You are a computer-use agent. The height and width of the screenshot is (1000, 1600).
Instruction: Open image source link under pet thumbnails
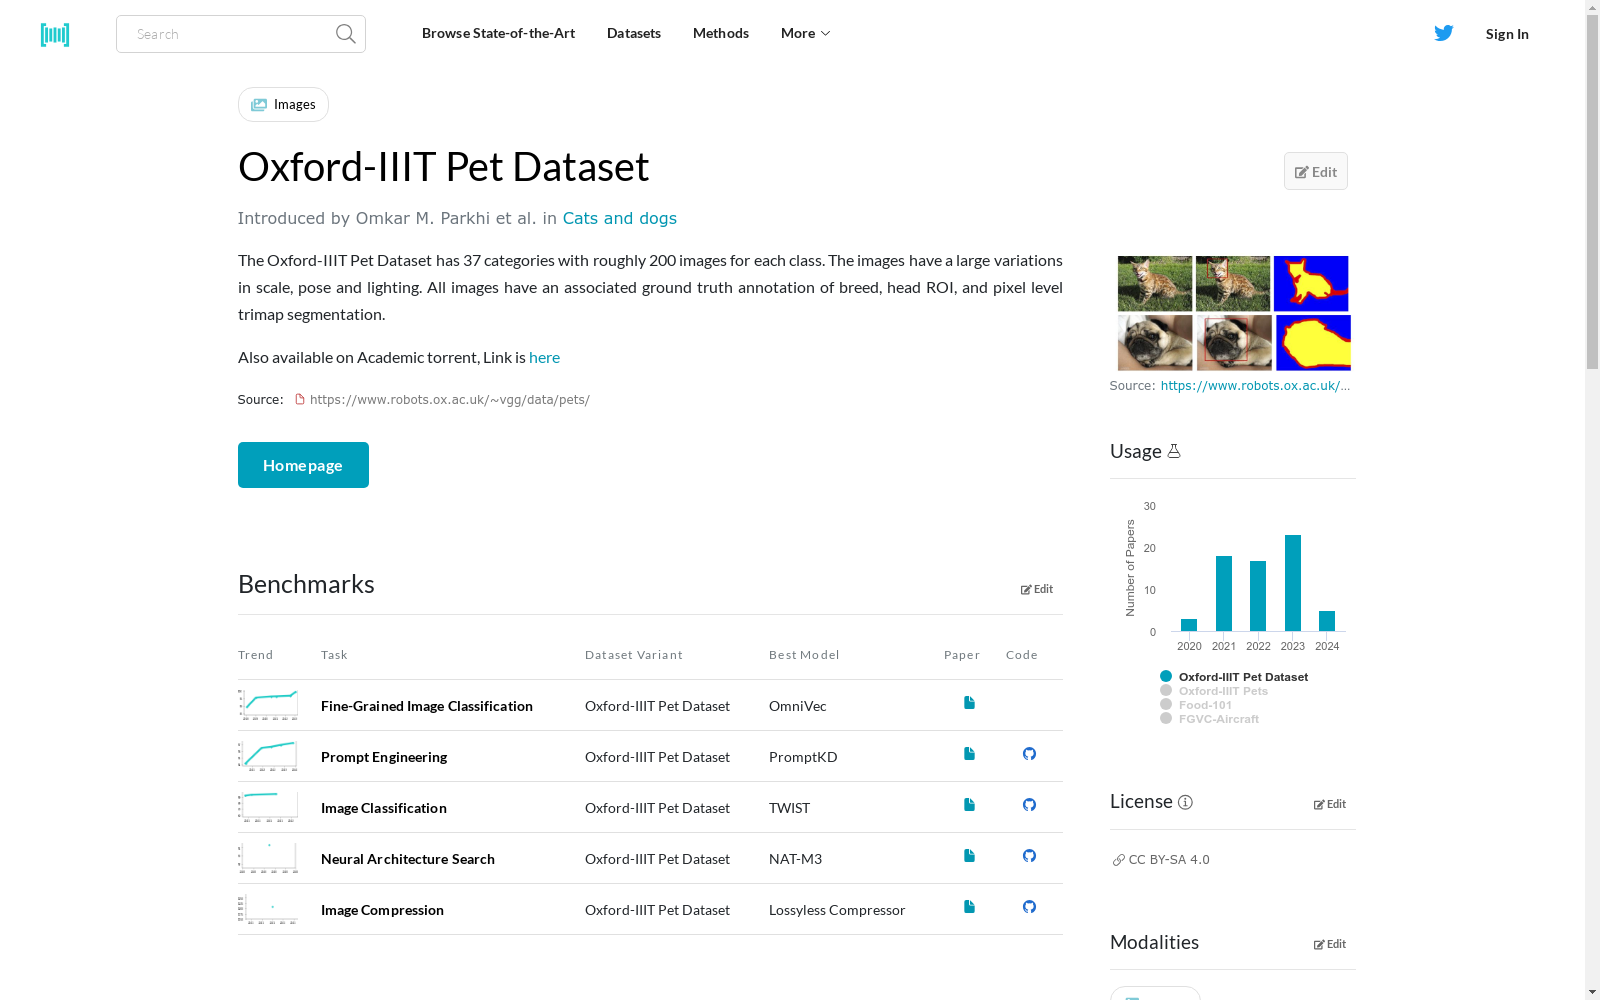click(1255, 385)
